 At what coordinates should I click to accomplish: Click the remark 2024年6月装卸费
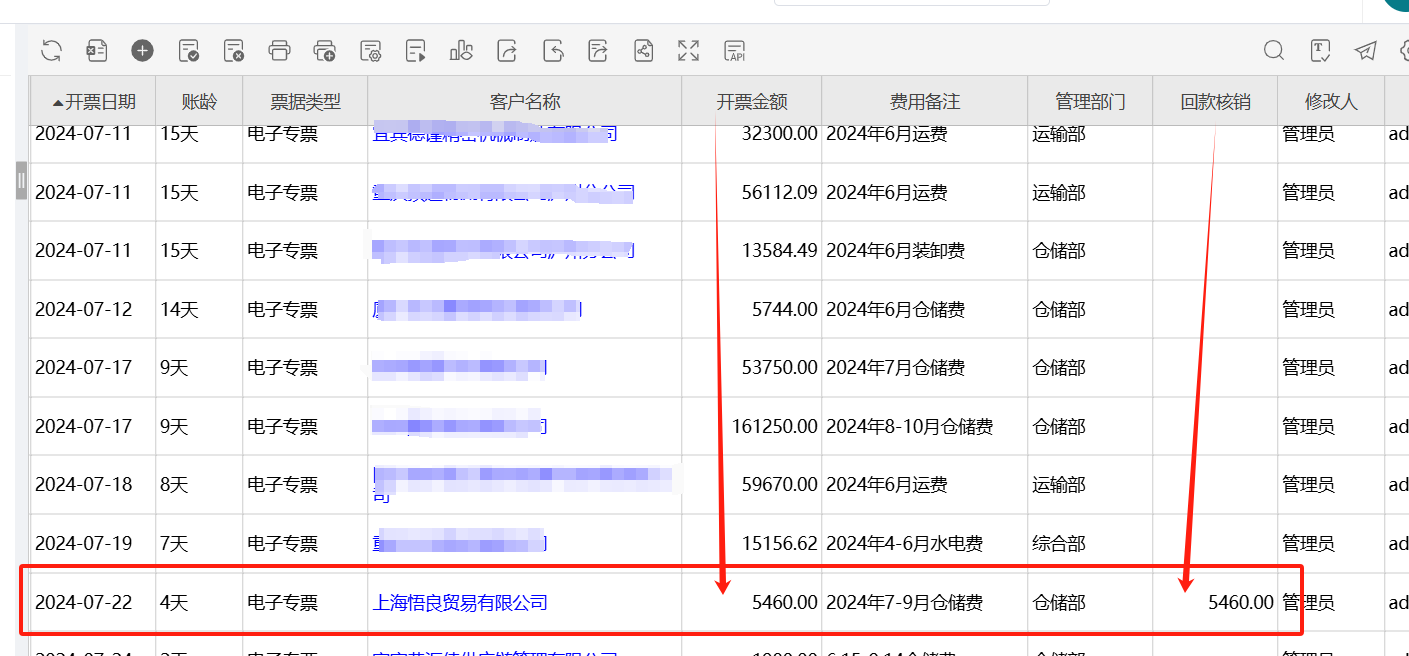[895, 251]
